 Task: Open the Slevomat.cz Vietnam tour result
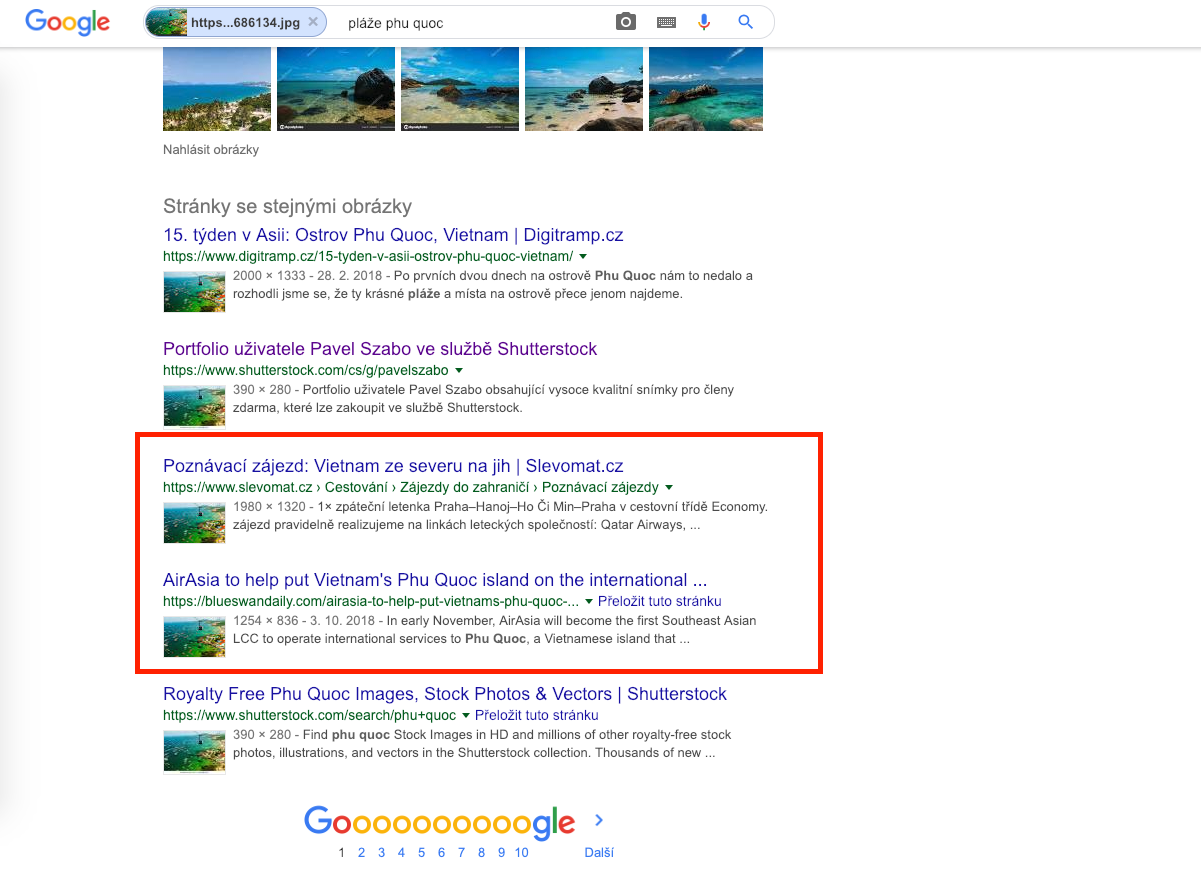point(393,466)
